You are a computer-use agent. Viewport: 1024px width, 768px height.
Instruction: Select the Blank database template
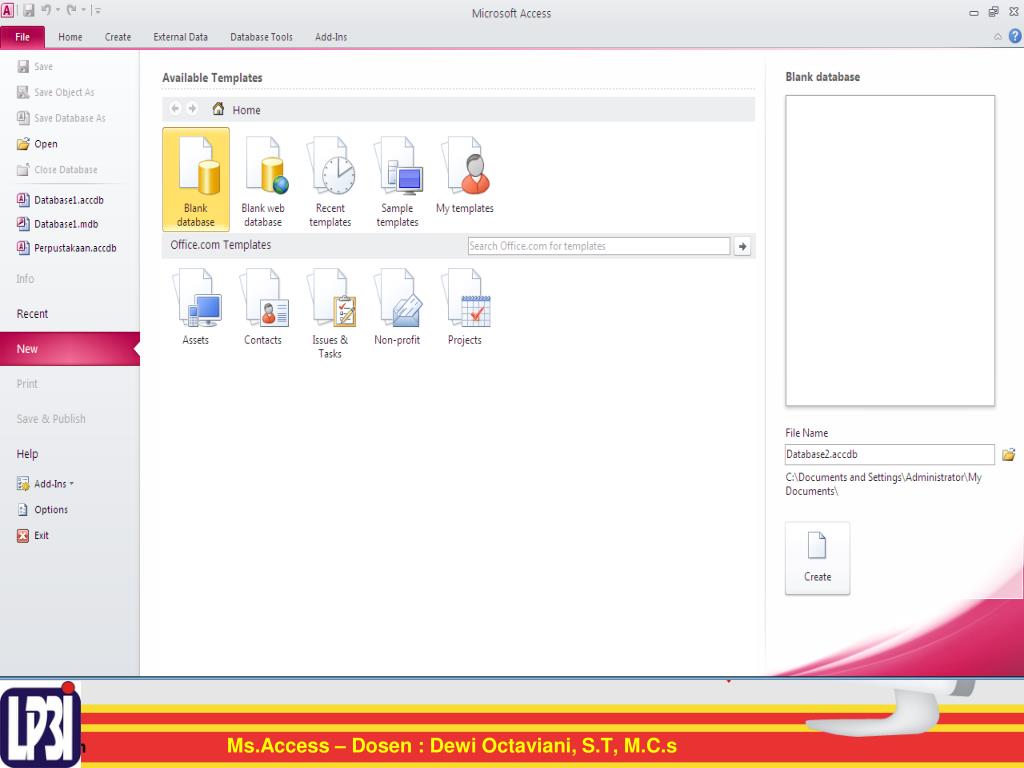195,180
